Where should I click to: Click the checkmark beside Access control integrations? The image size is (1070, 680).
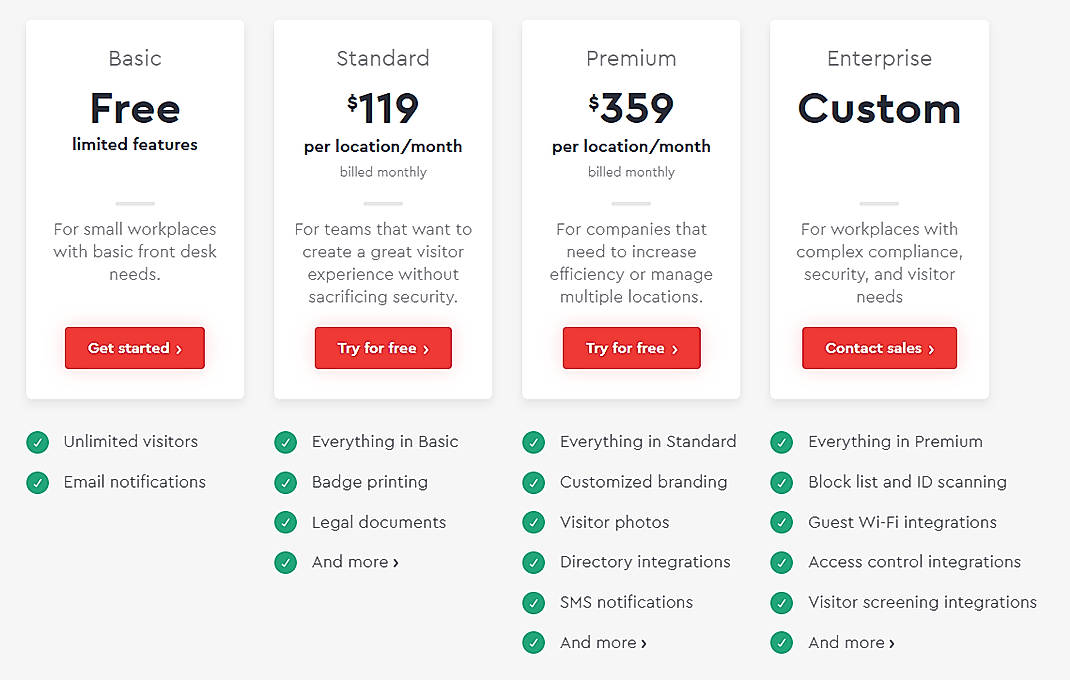(781, 562)
